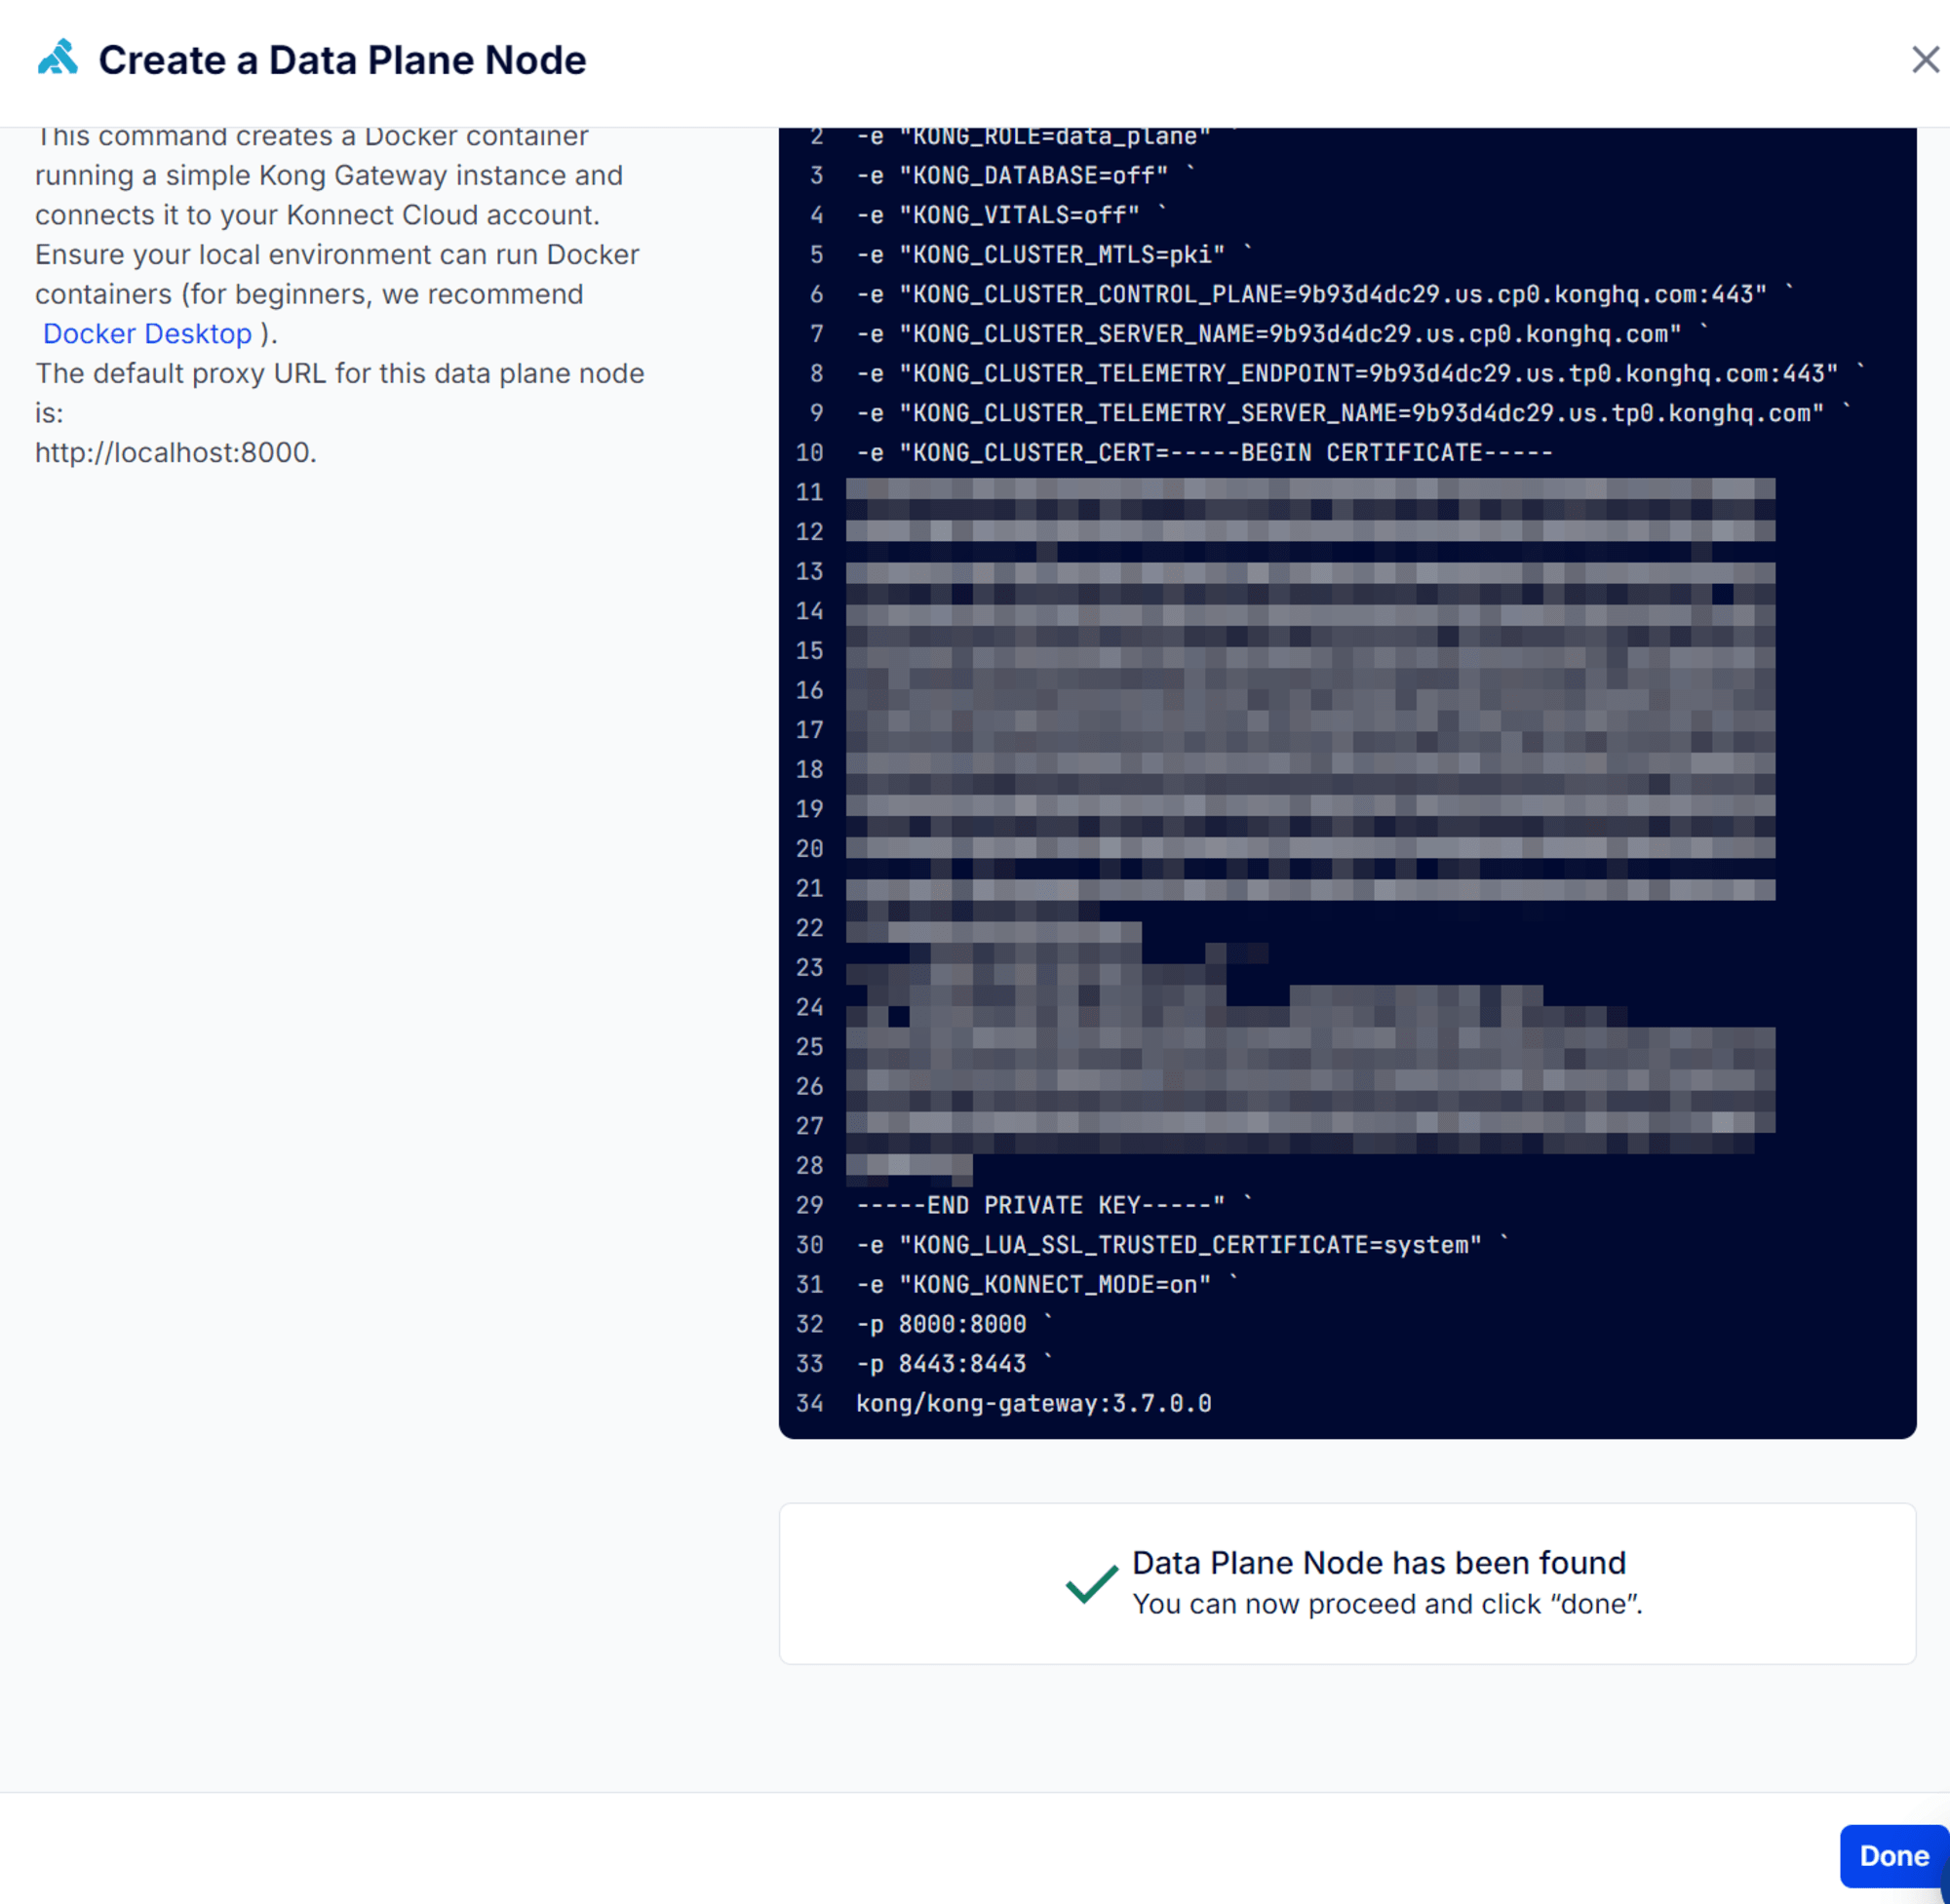Click the KONG_KONNECT_MODE=on code line
The image size is (1950, 1904).
coord(1047,1284)
